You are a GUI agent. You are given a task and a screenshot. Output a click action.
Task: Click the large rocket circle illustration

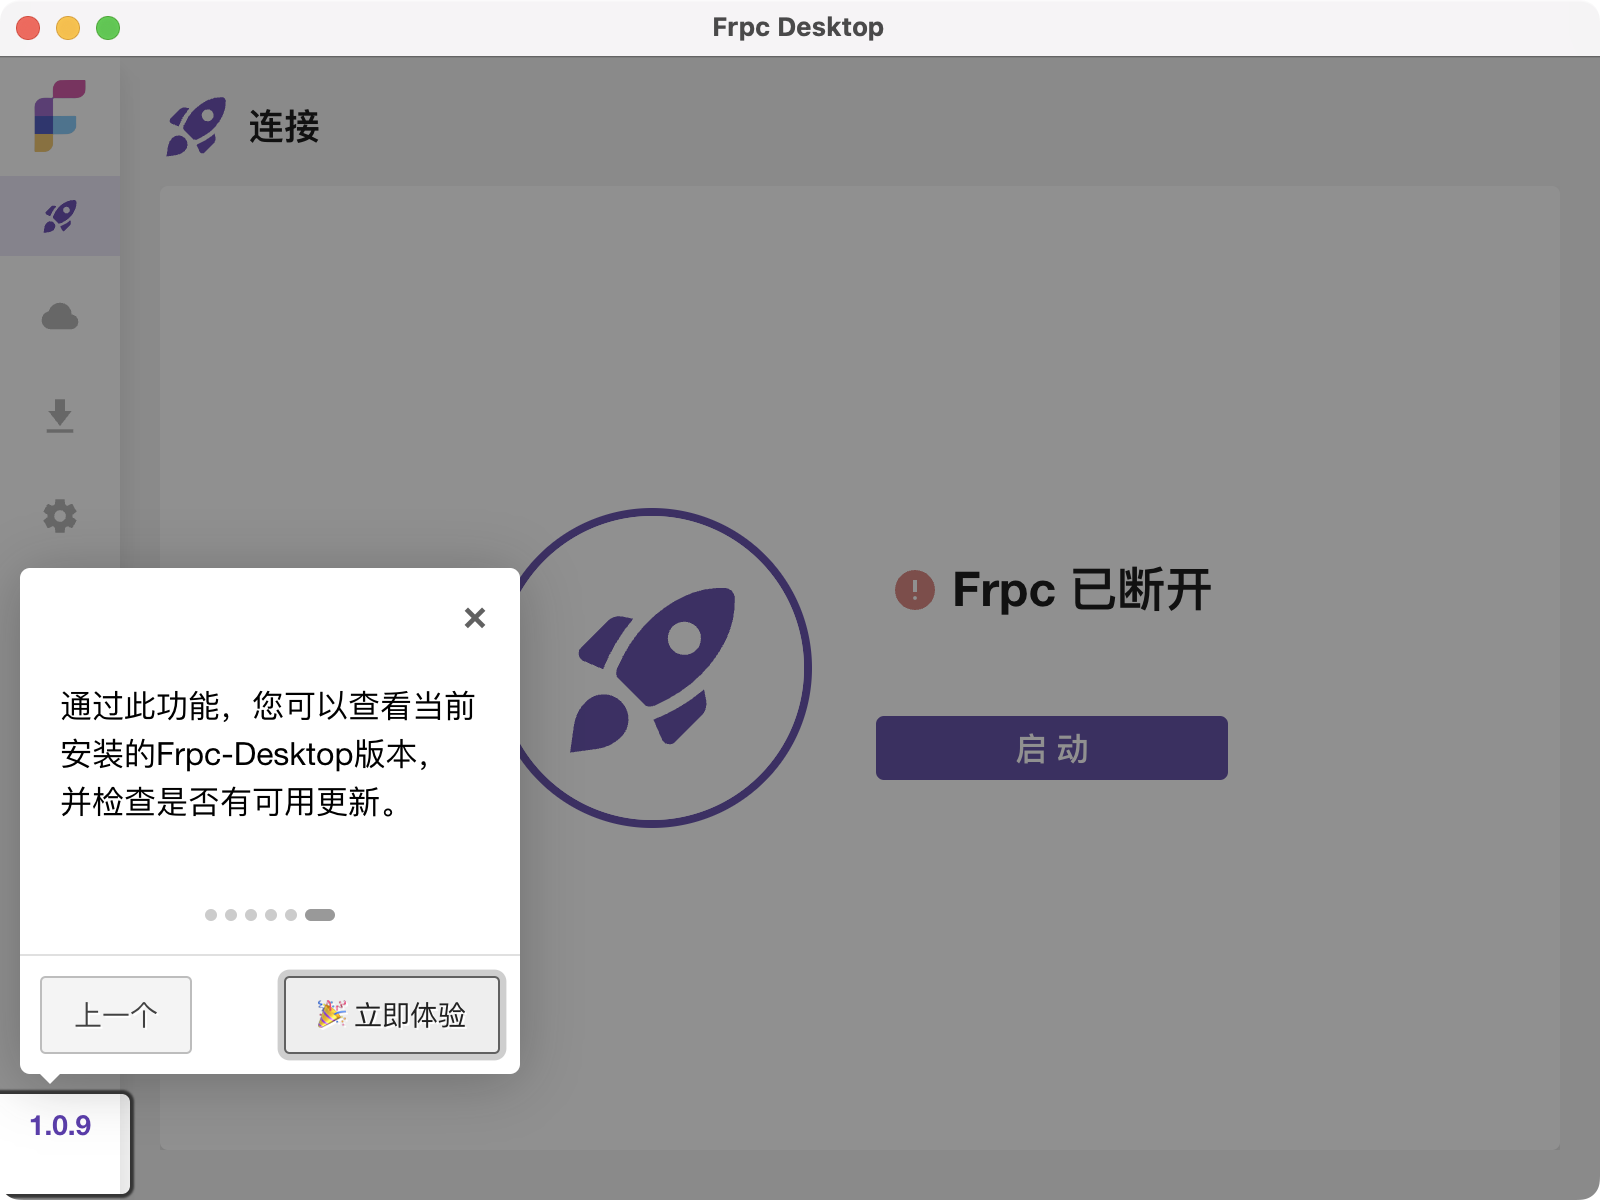tap(652, 668)
